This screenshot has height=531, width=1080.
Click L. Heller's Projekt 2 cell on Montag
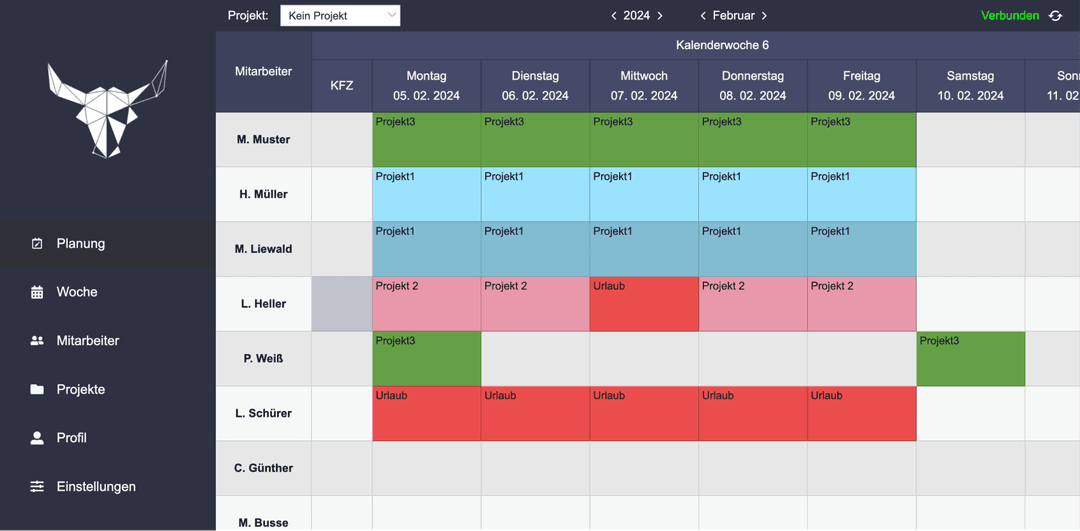pos(426,304)
